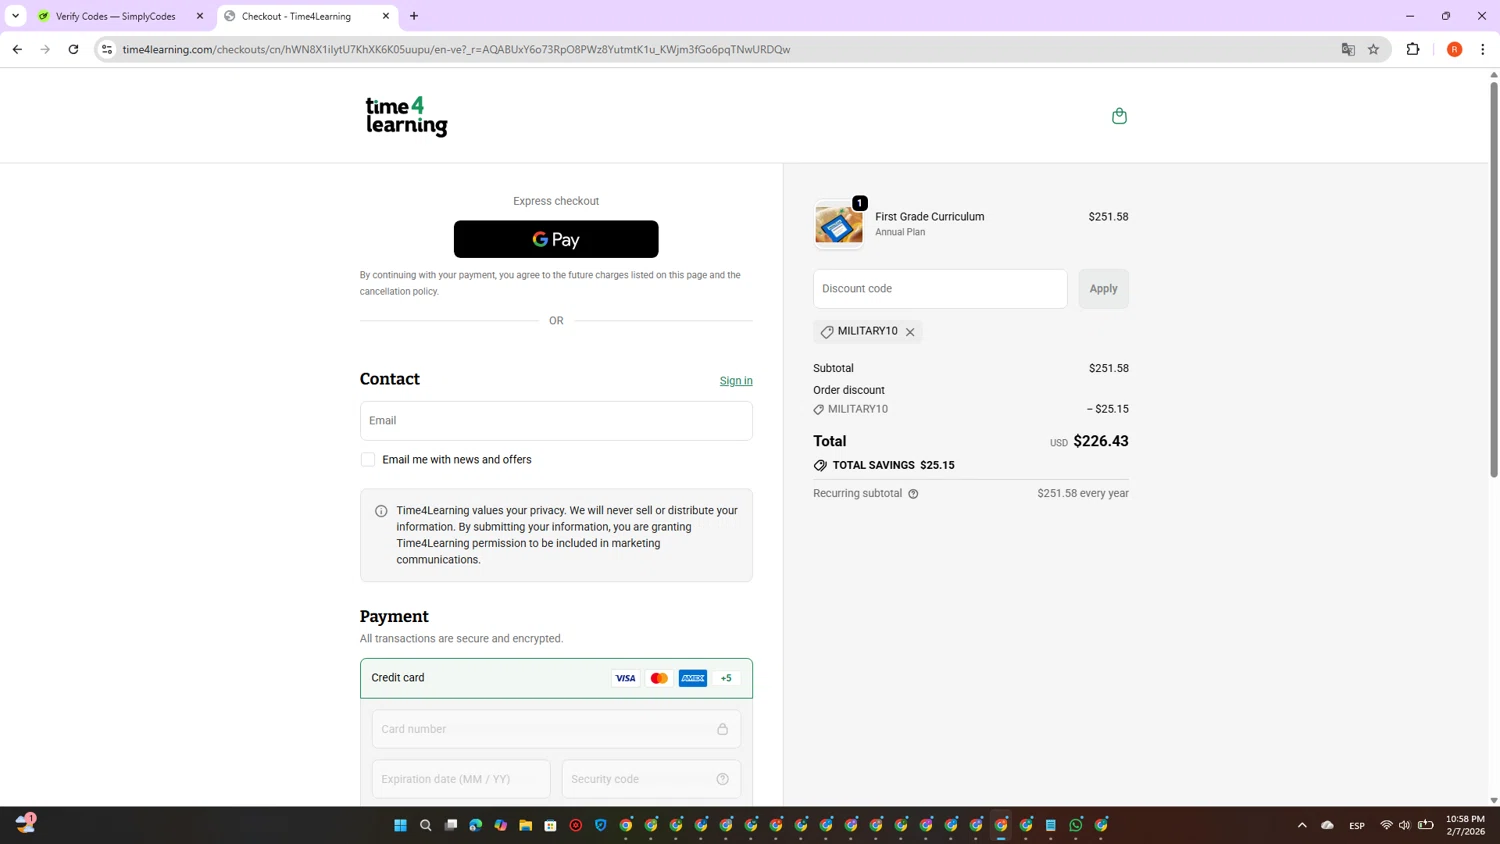Open the shopping bag cart icon
The width and height of the screenshot is (1500, 844).
click(1119, 116)
